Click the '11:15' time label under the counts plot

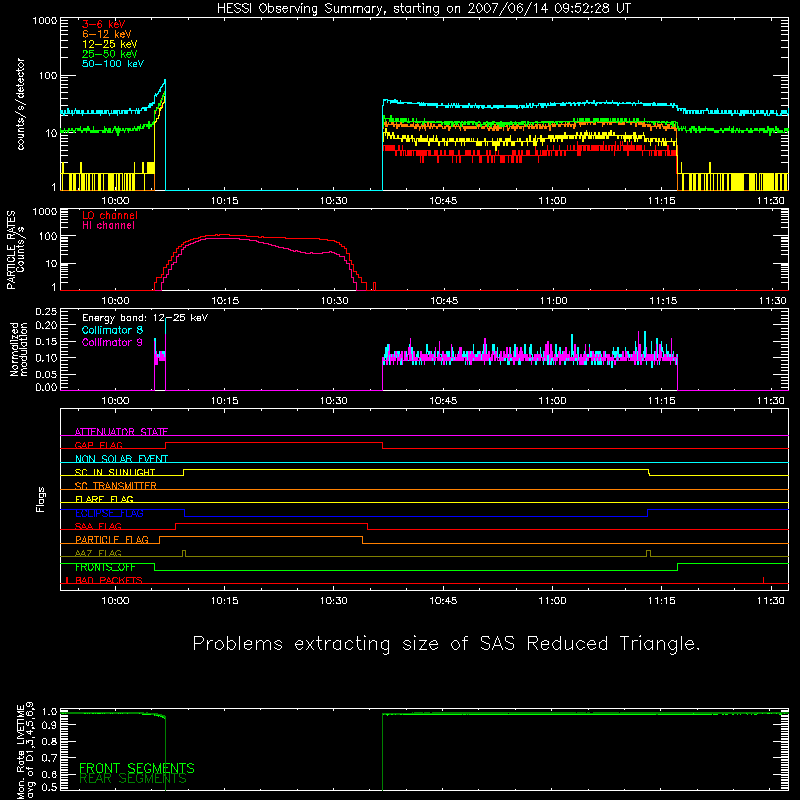pyautogui.click(x=662, y=201)
